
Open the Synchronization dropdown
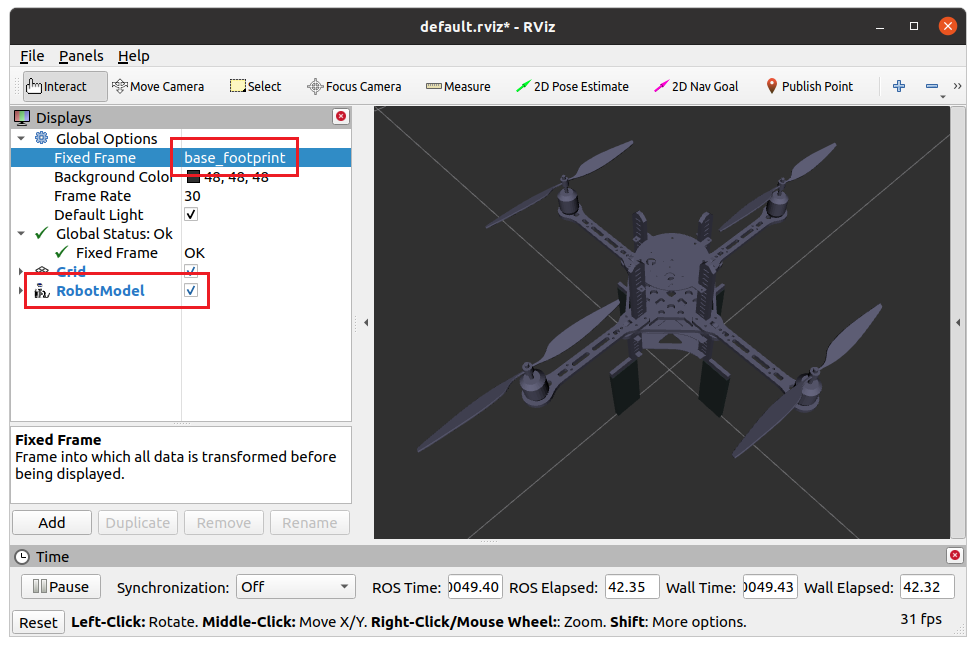click(295, 587)
